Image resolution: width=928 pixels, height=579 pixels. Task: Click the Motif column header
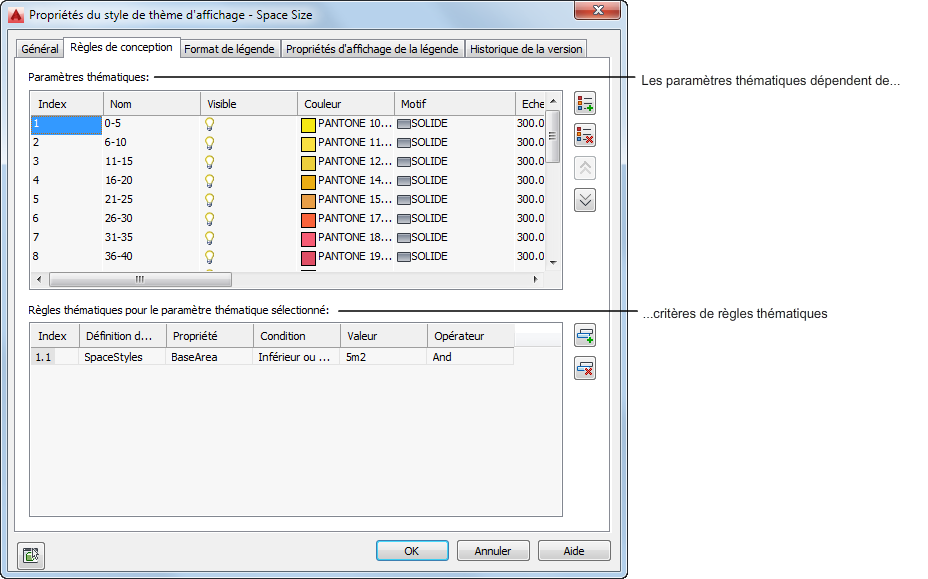(x=455, y=104)
